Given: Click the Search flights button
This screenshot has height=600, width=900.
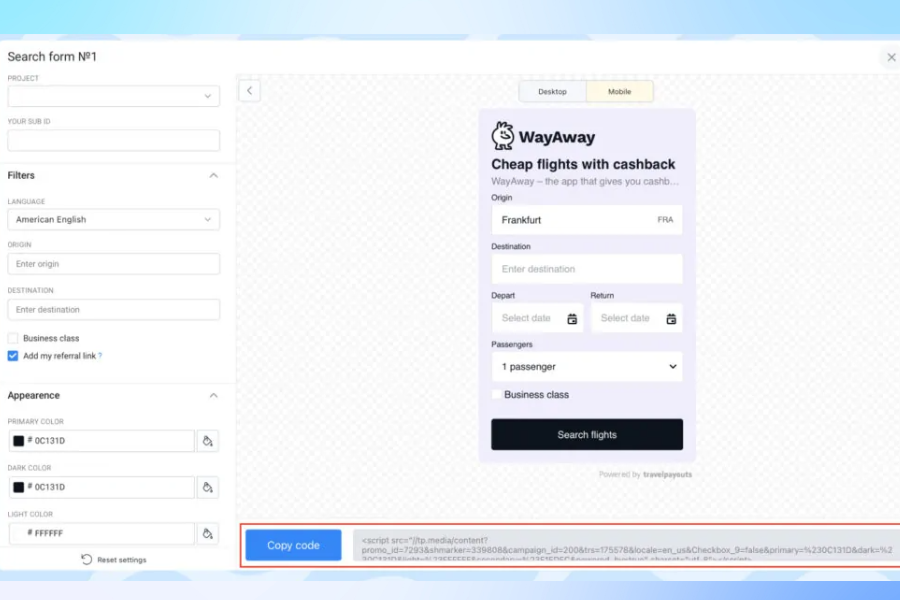Looking at the screenshot, I should pos(587,435).
